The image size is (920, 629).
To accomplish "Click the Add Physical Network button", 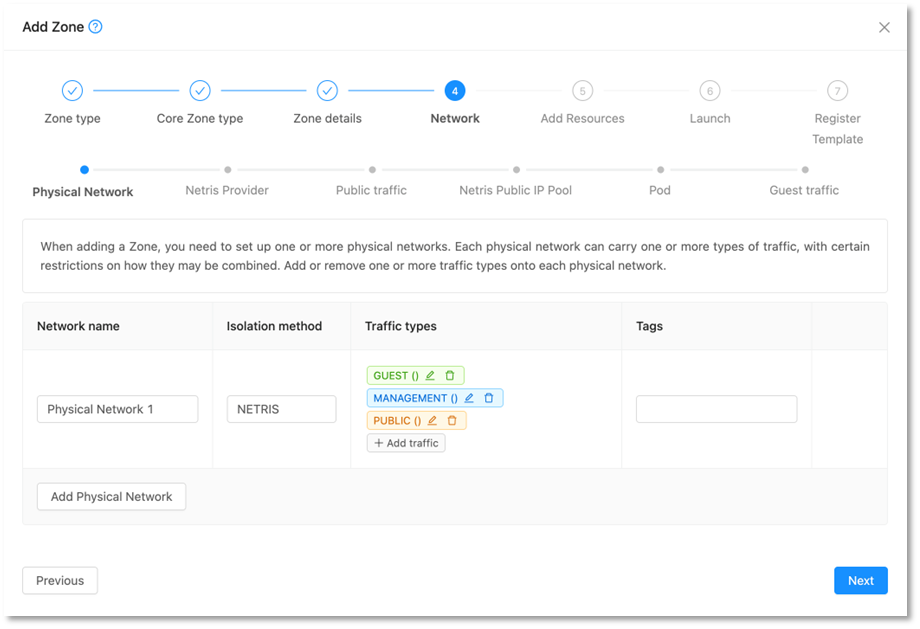I will (111, 497).
